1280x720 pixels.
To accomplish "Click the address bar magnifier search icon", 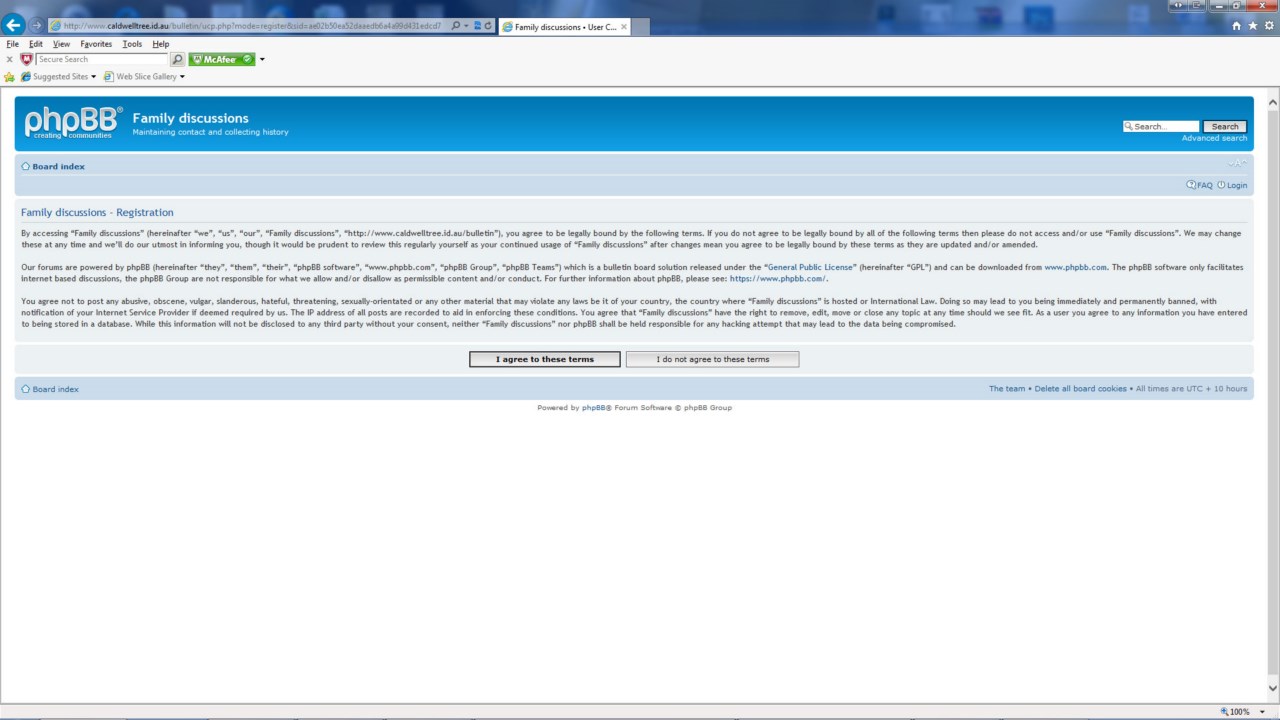I will click(x=456, y=26).
